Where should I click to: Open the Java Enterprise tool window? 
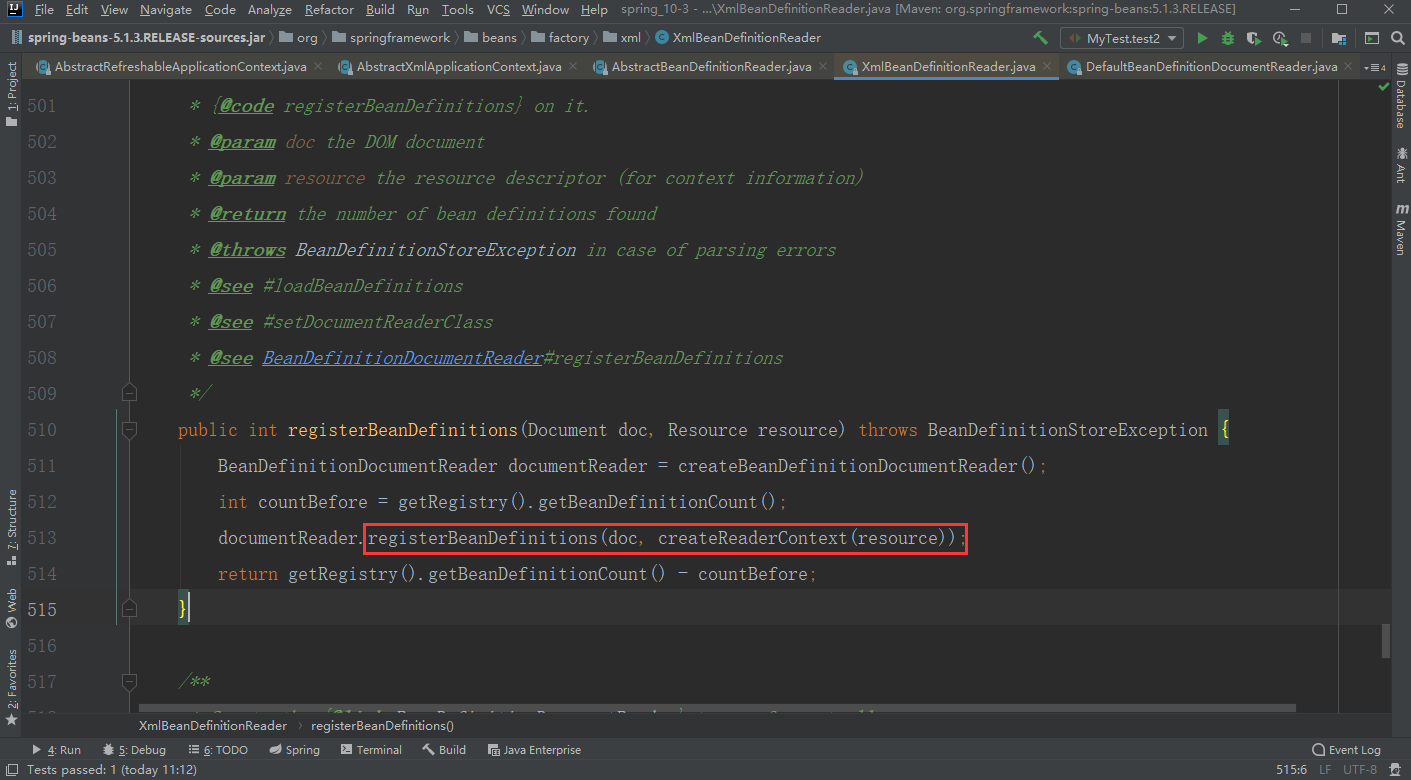tap(534, 750)
